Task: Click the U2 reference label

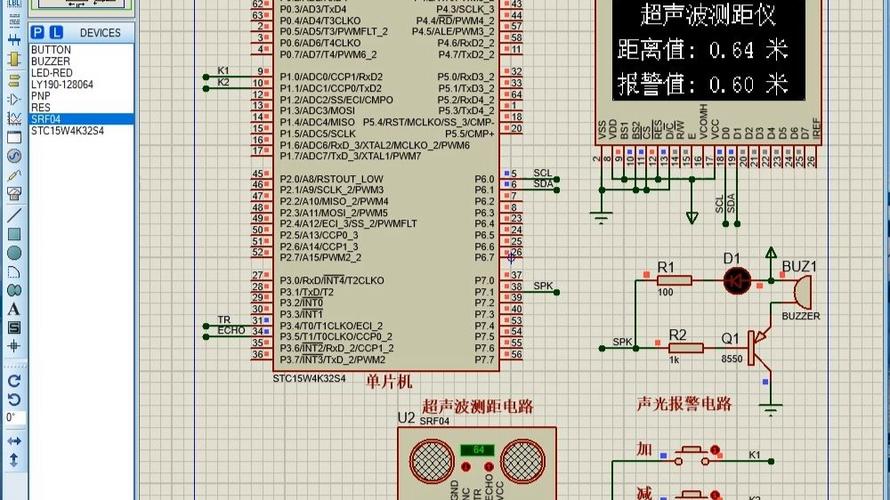Action: (406, 418)
